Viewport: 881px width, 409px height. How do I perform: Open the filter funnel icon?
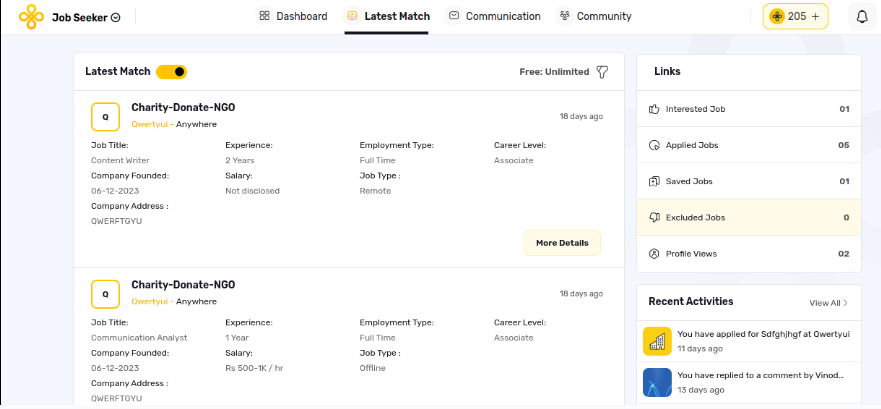point(602,72)
